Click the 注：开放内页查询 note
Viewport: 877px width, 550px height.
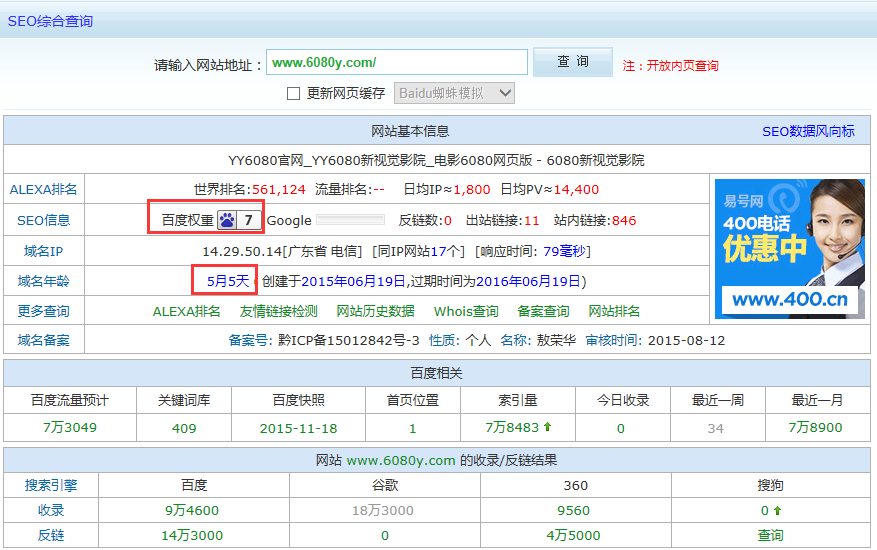click(670, 66)
